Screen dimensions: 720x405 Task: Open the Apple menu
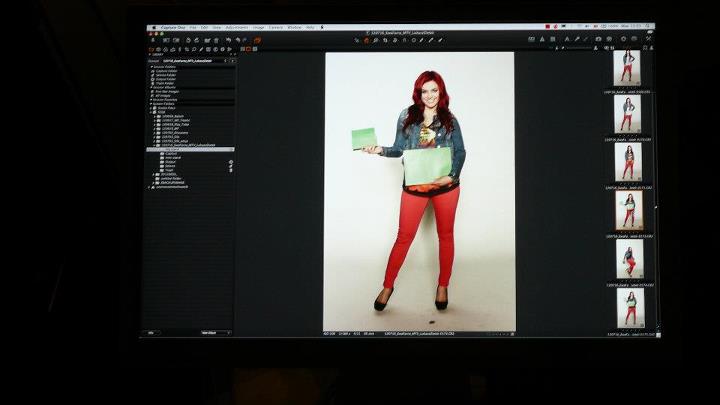pos(154,28)
